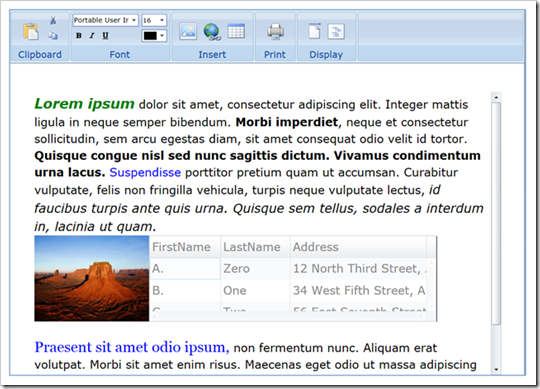The width and height of the screenshot is (540, 389).
Task: Click the desert butte image
Action: tap(92, 278)
